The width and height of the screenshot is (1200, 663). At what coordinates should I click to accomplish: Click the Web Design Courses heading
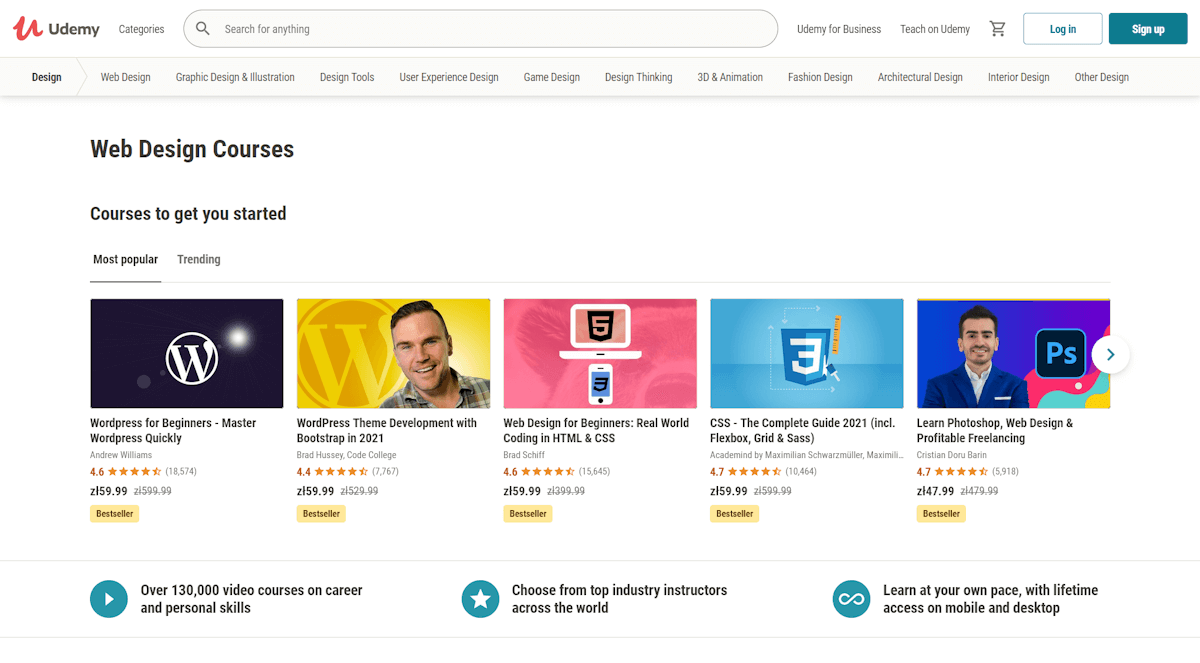tap(192, 149)
